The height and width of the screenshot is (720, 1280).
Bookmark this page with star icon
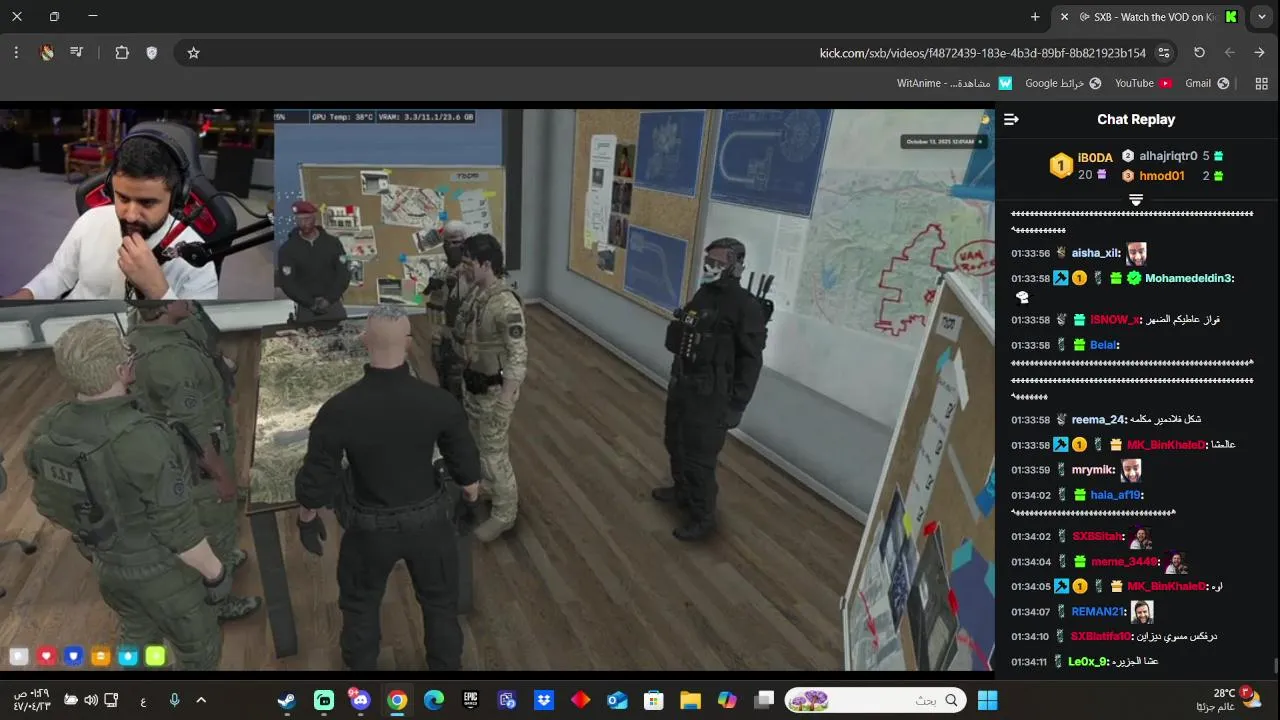[x=194, y=53]
